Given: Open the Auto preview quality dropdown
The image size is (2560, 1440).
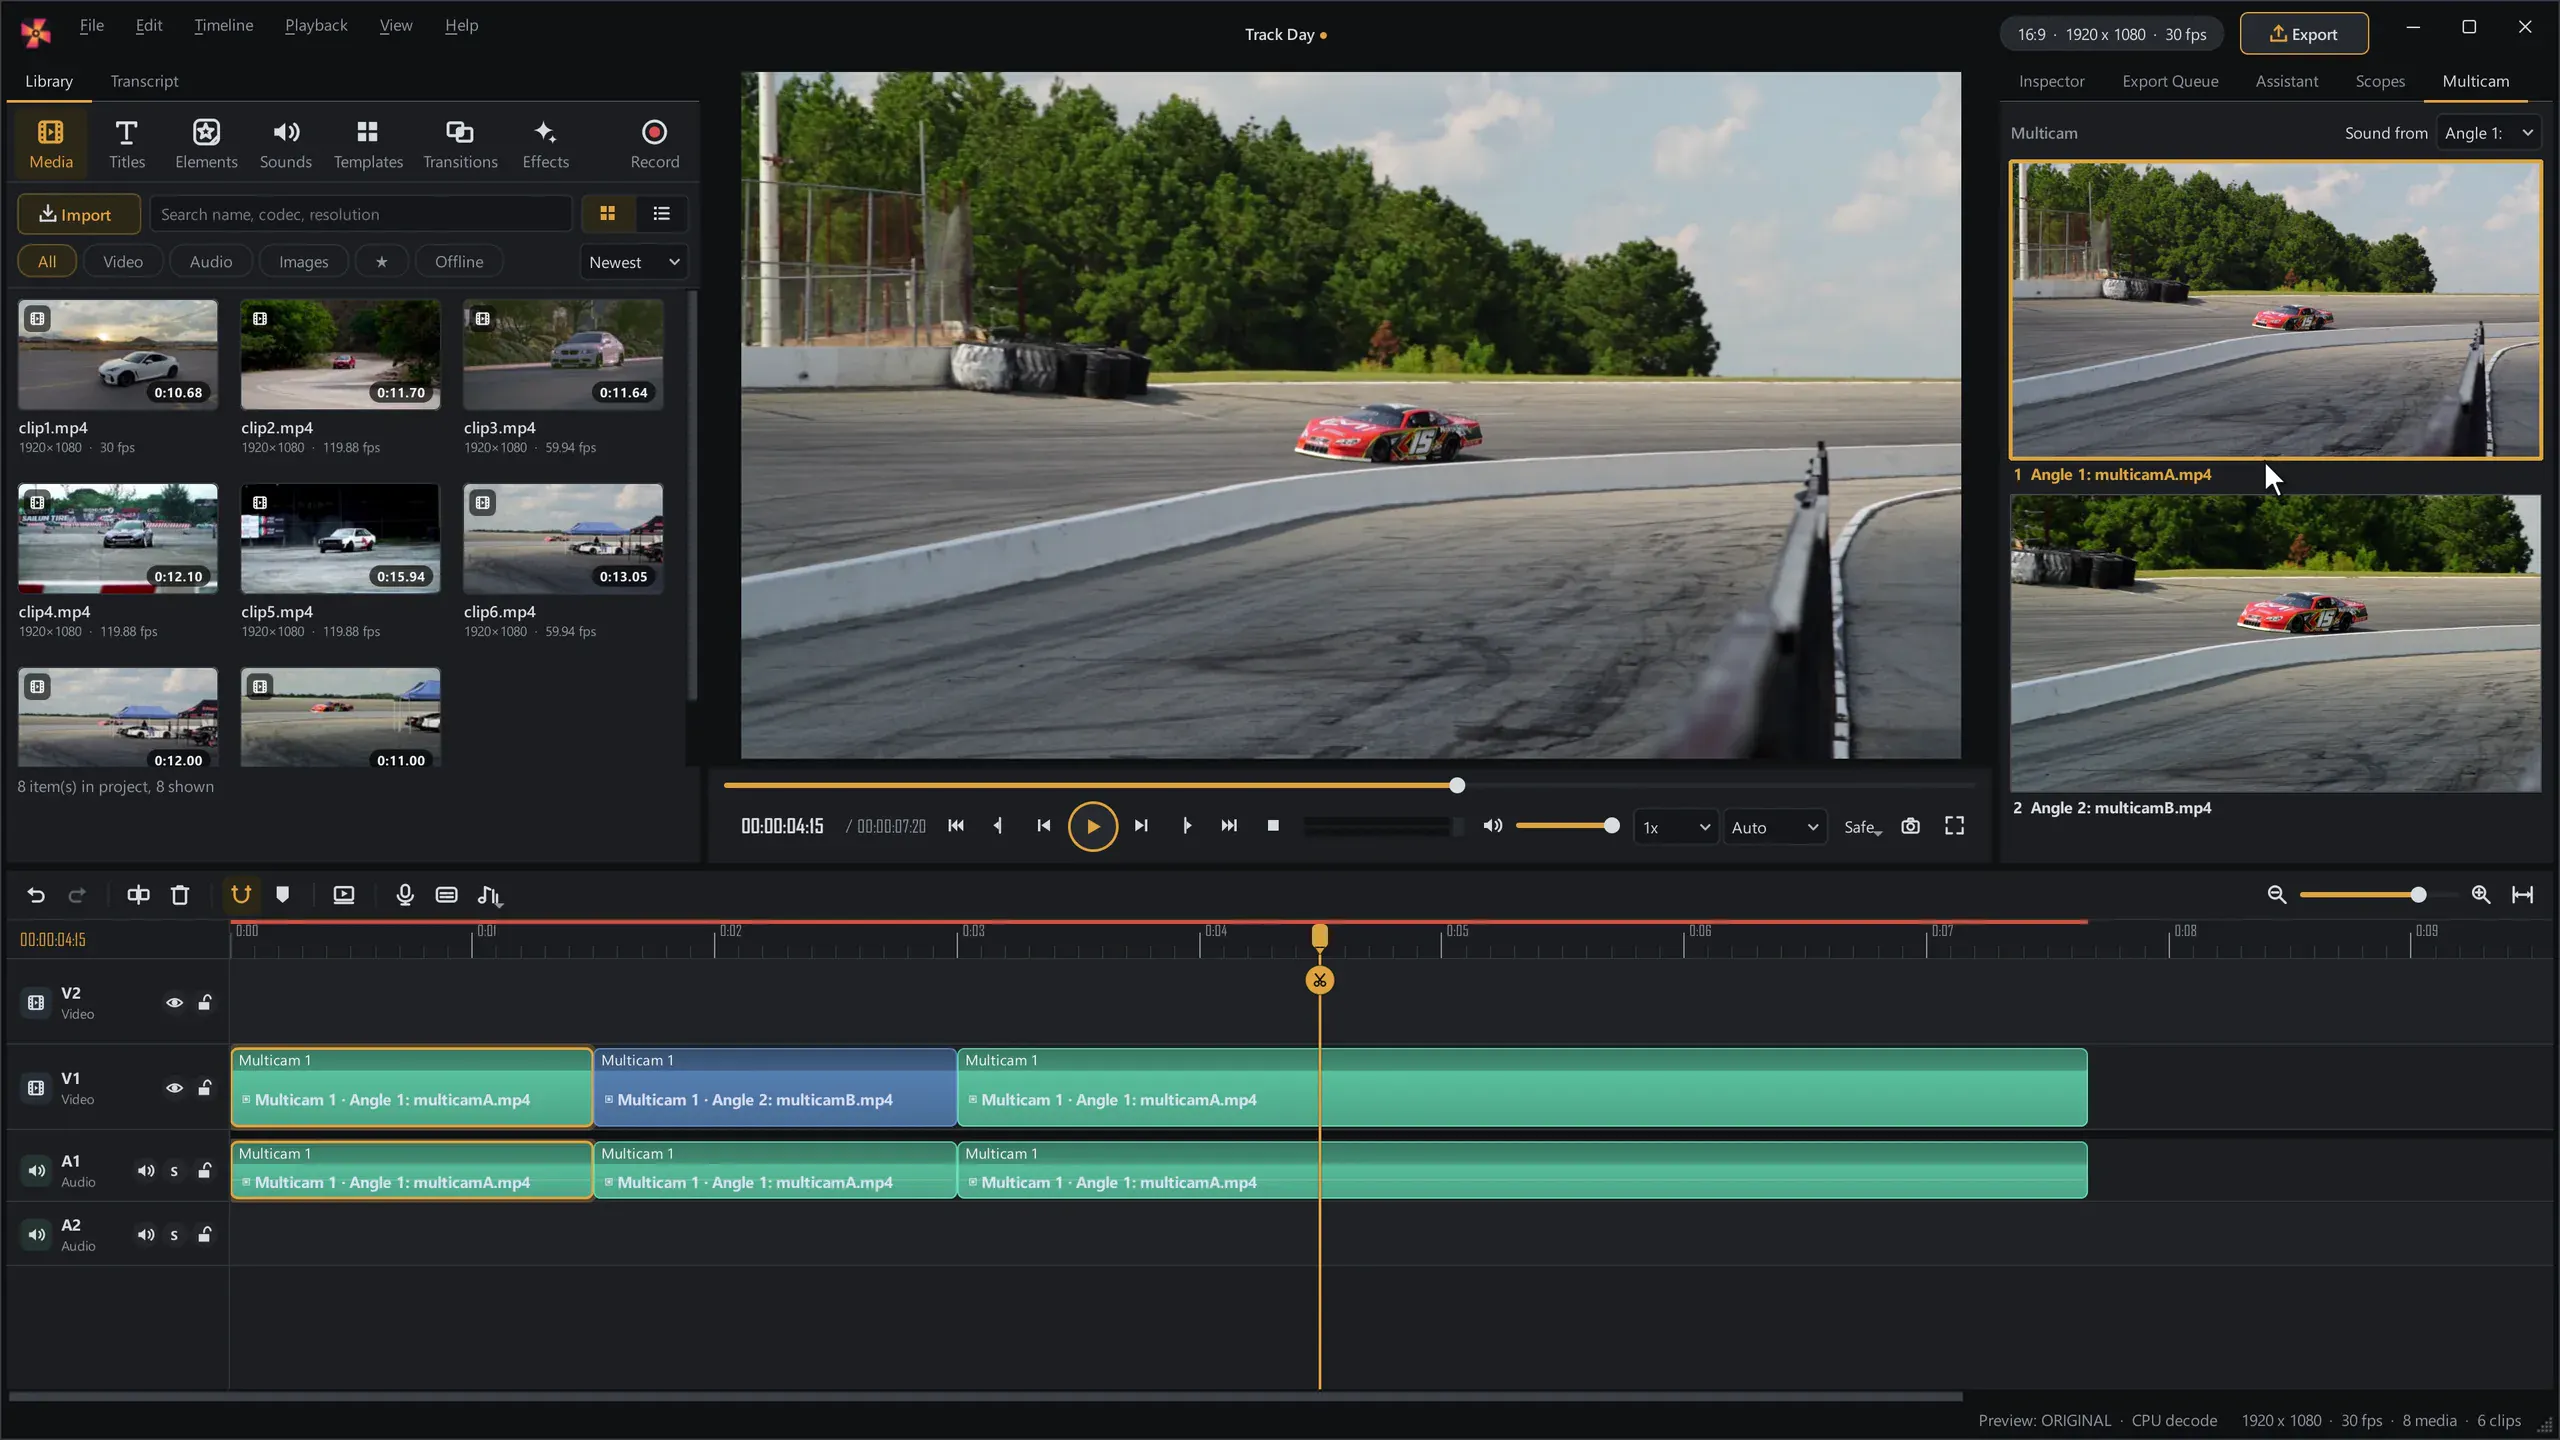Looking at the screenshot, I should tap(1774, 828).
